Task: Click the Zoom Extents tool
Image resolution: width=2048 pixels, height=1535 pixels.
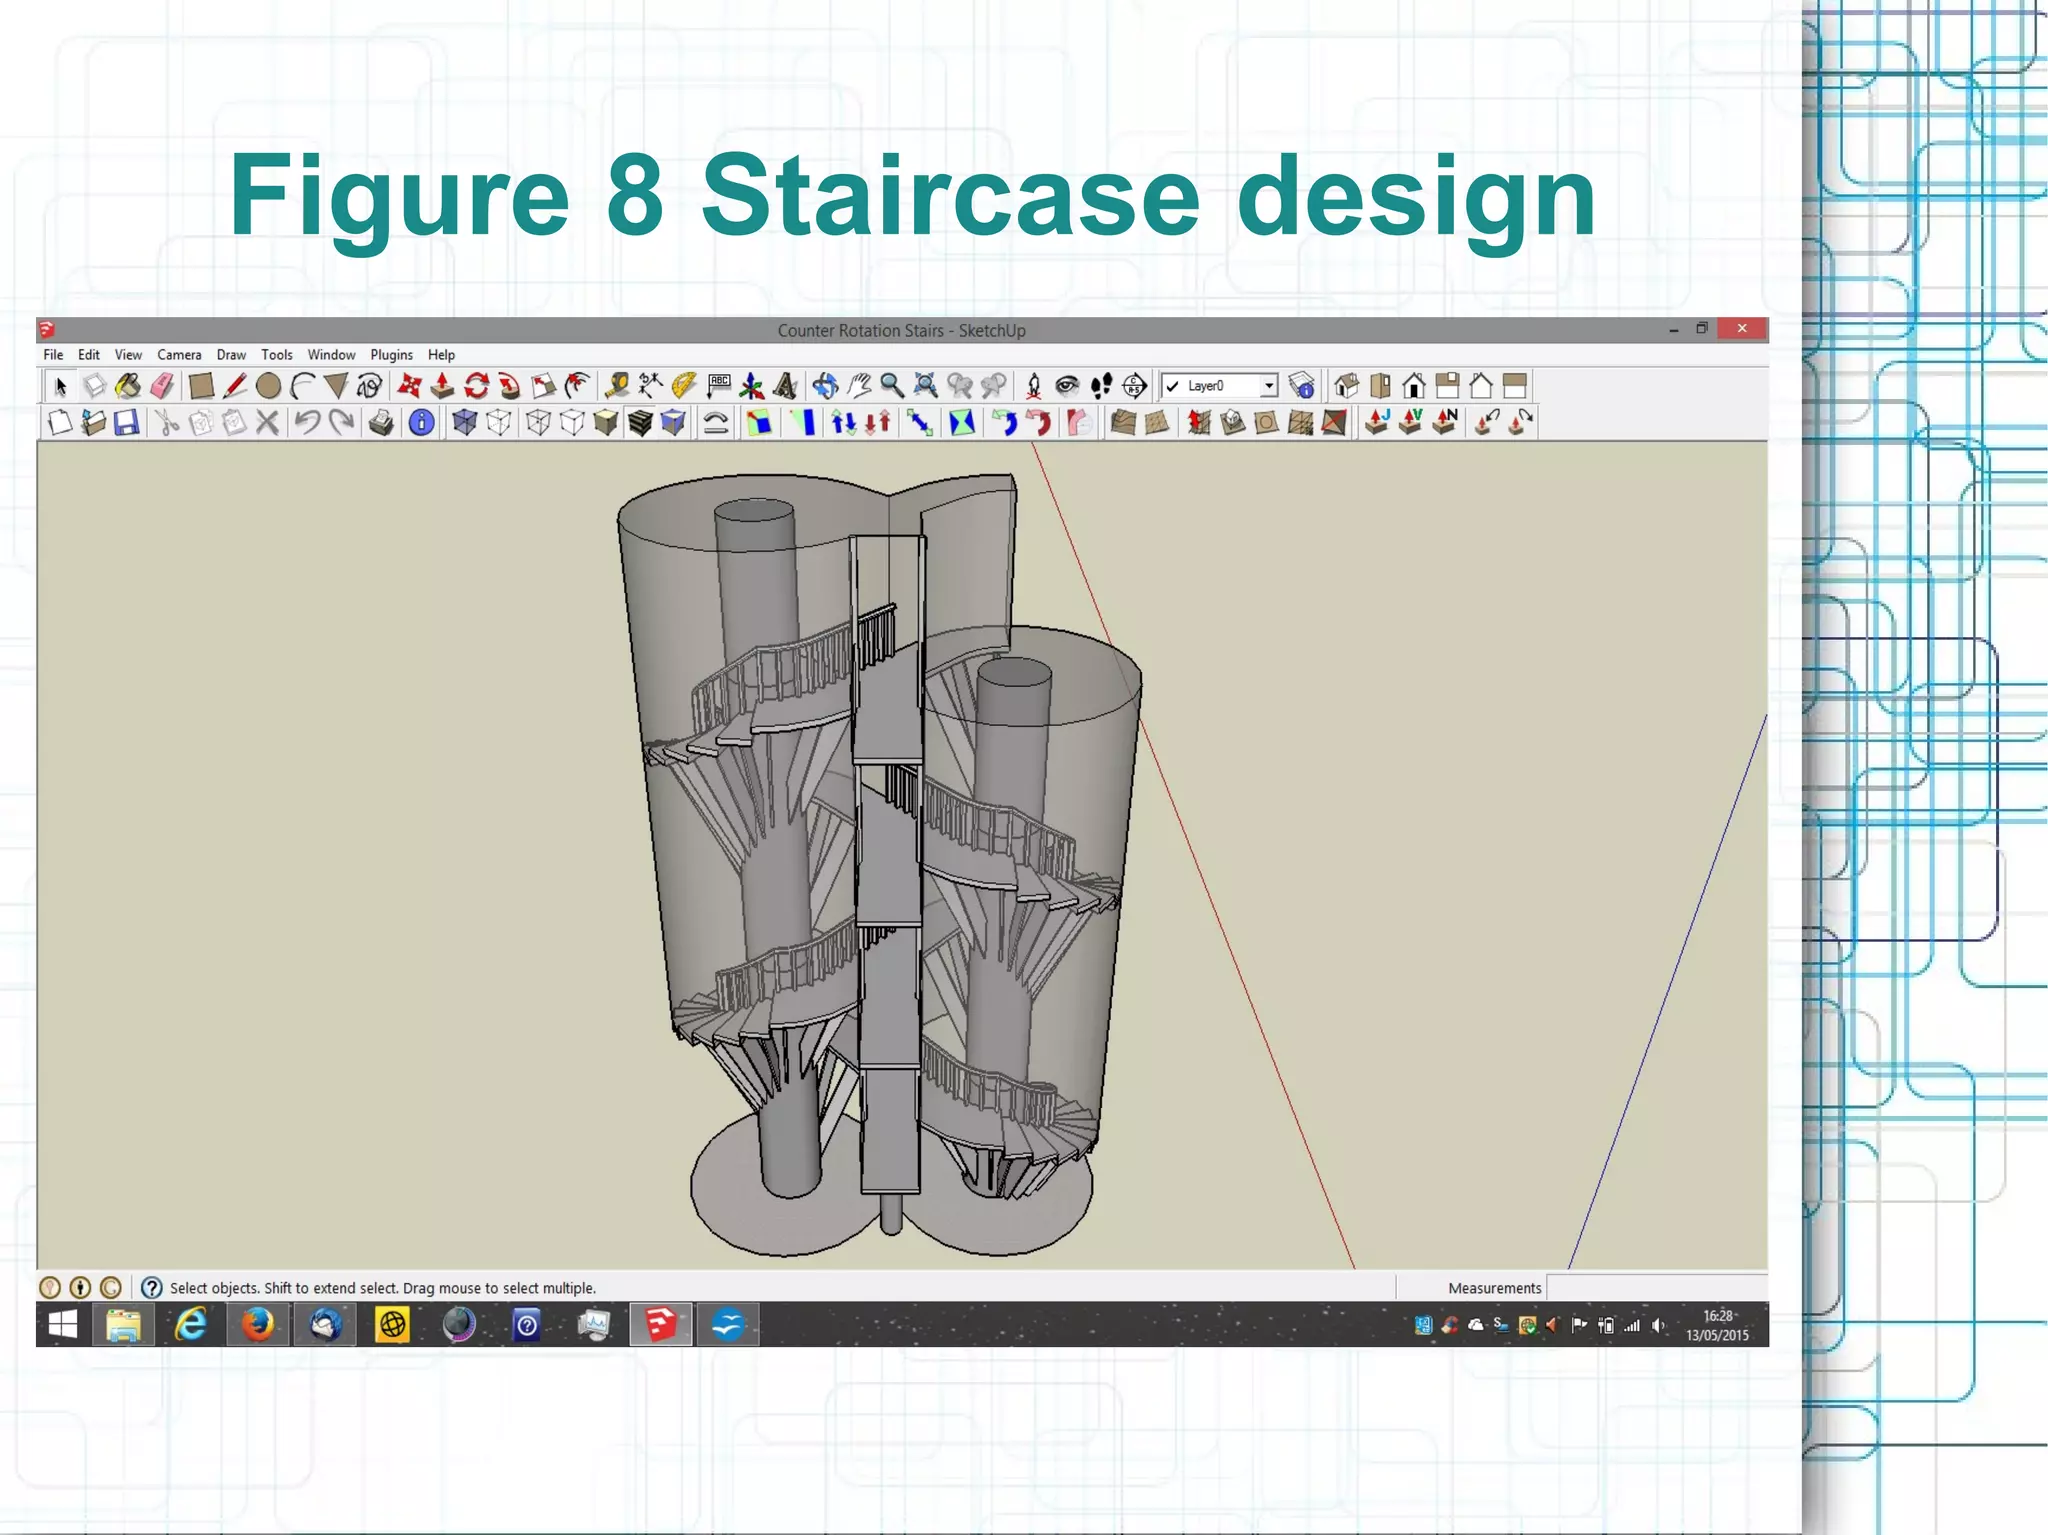Action: point(926,386)
